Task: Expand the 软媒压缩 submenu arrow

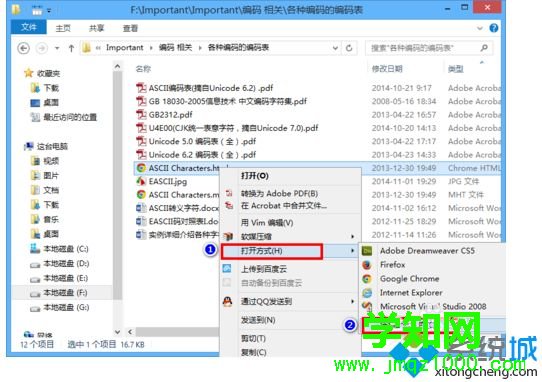Action: click(x=352, y=237)
